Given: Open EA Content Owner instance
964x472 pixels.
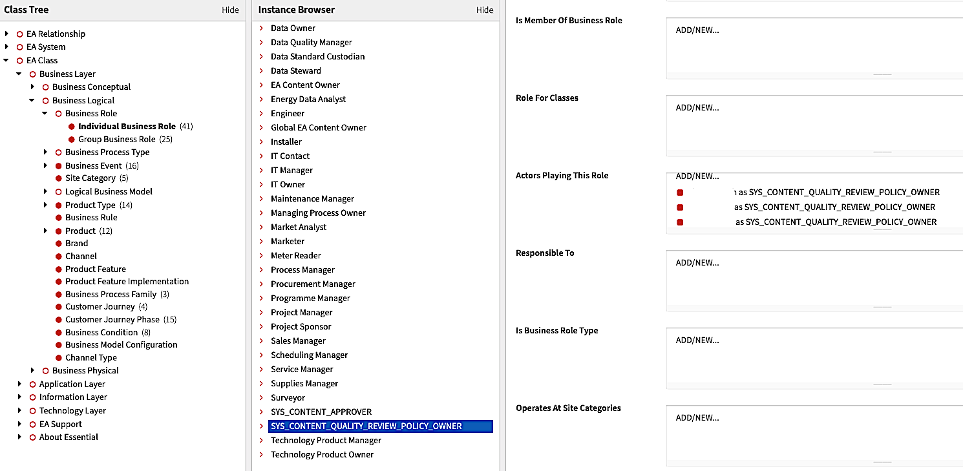Looking at the screenshot, I should pos(305,85).
